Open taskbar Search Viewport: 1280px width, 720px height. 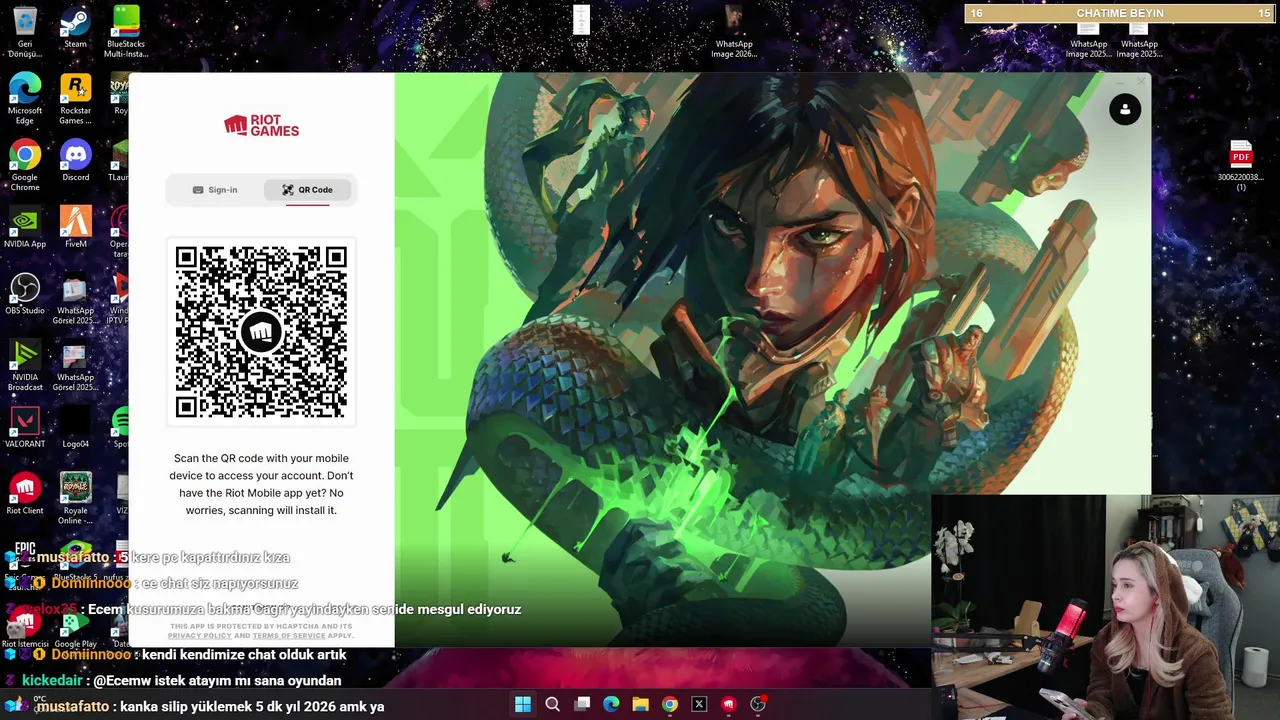[552, 704]
